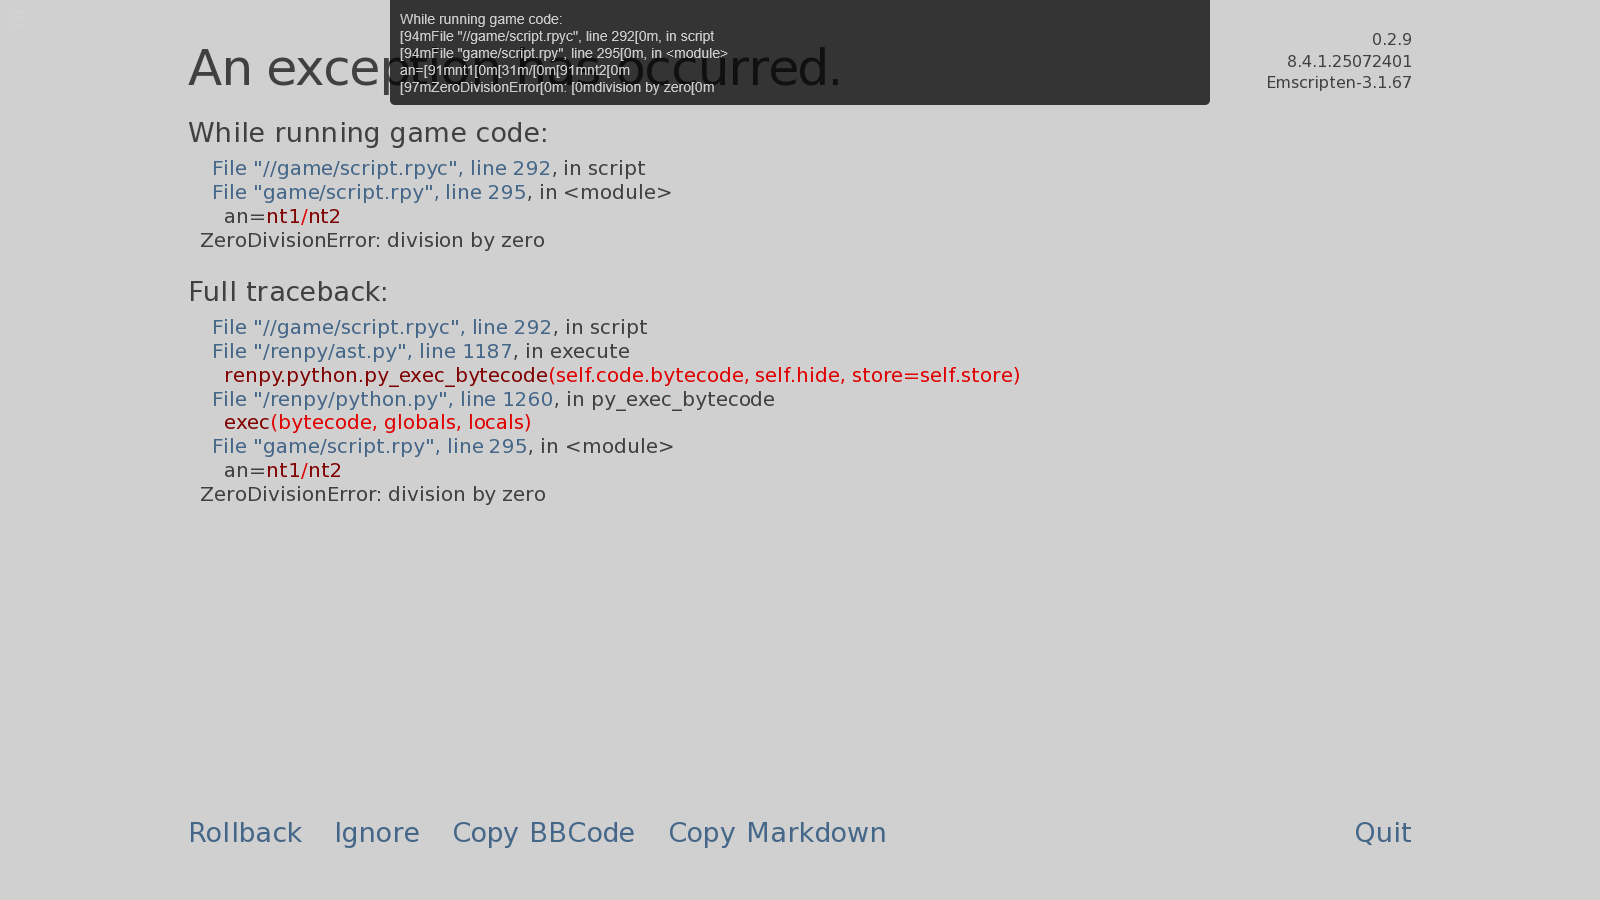Open script.rpy line 295 link in Full traceback

369,446
